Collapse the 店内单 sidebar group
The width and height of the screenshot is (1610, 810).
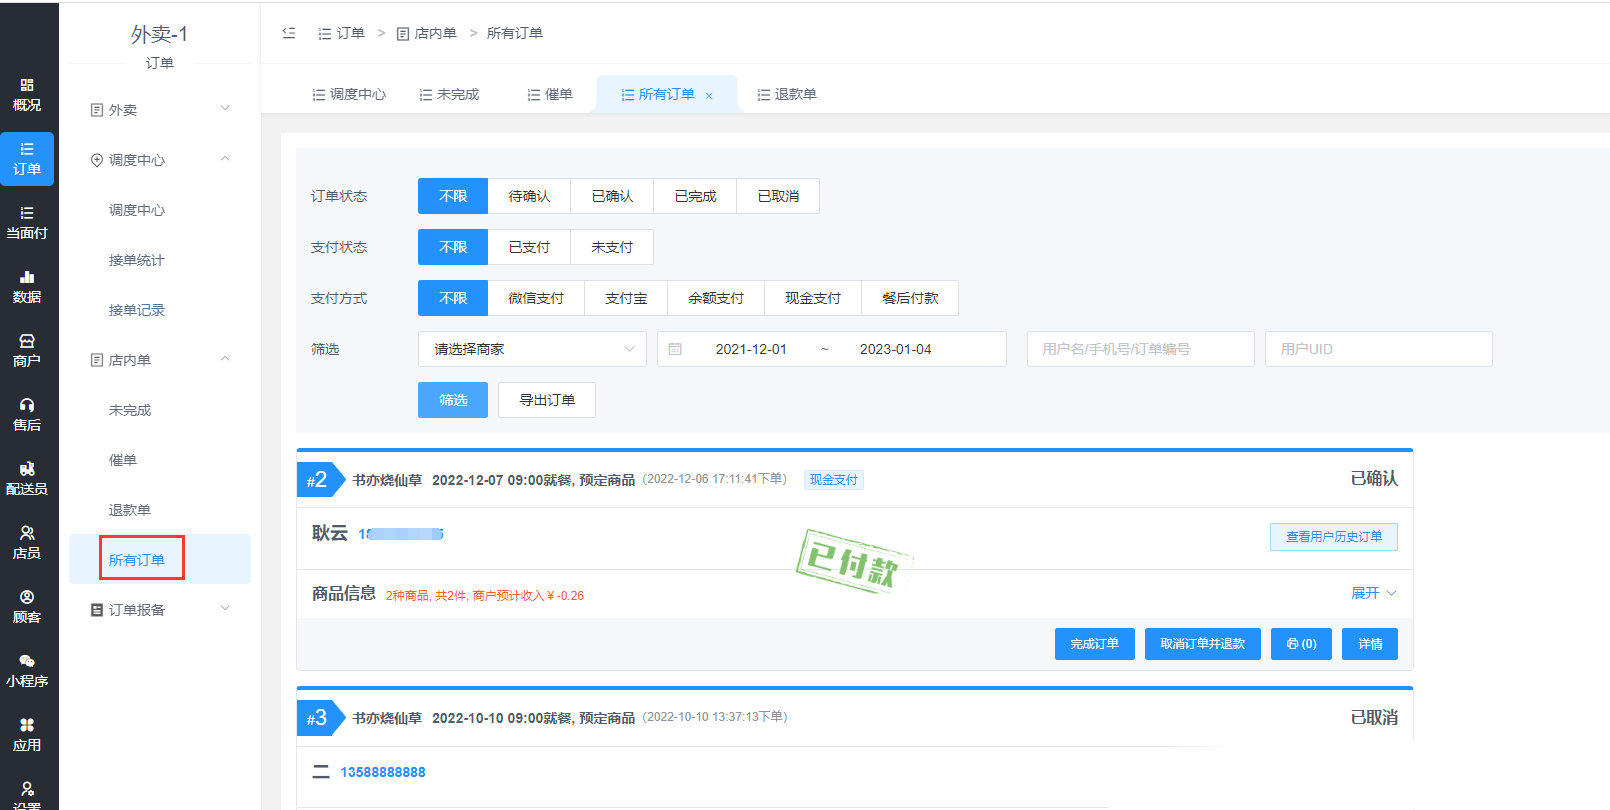point(160,359)
